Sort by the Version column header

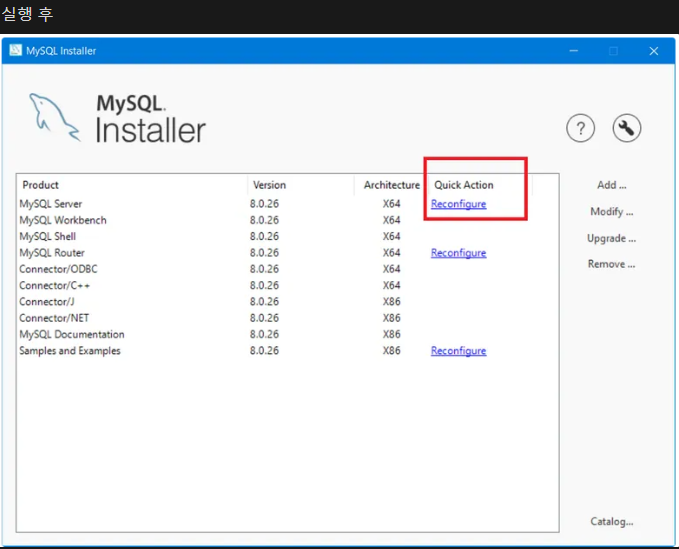(301, 185)
